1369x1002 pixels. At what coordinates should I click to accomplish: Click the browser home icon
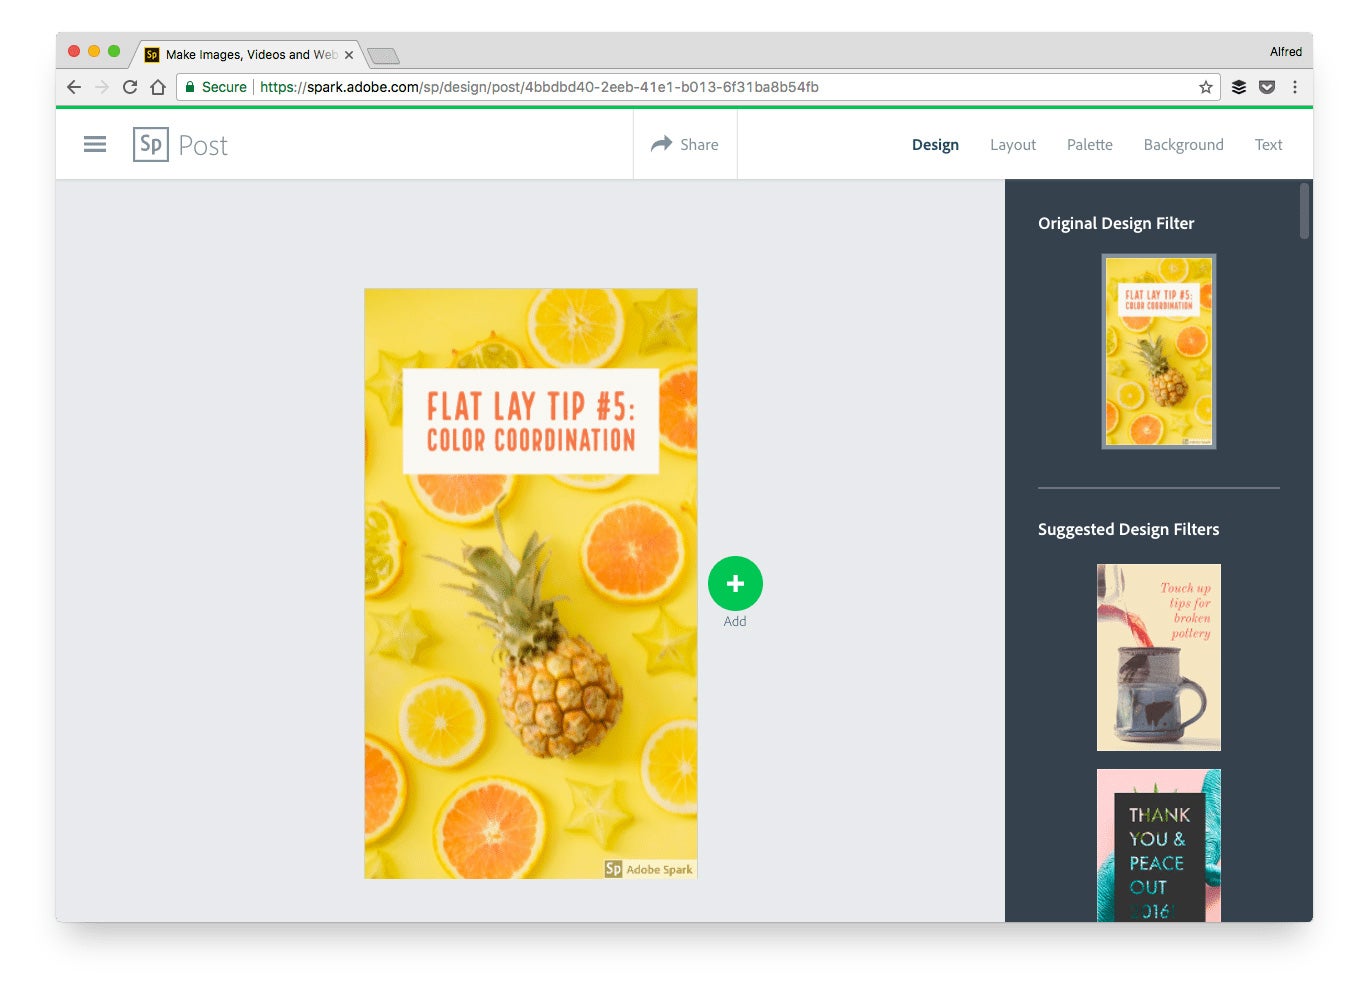pyautogui.click(x=158, y=87)
